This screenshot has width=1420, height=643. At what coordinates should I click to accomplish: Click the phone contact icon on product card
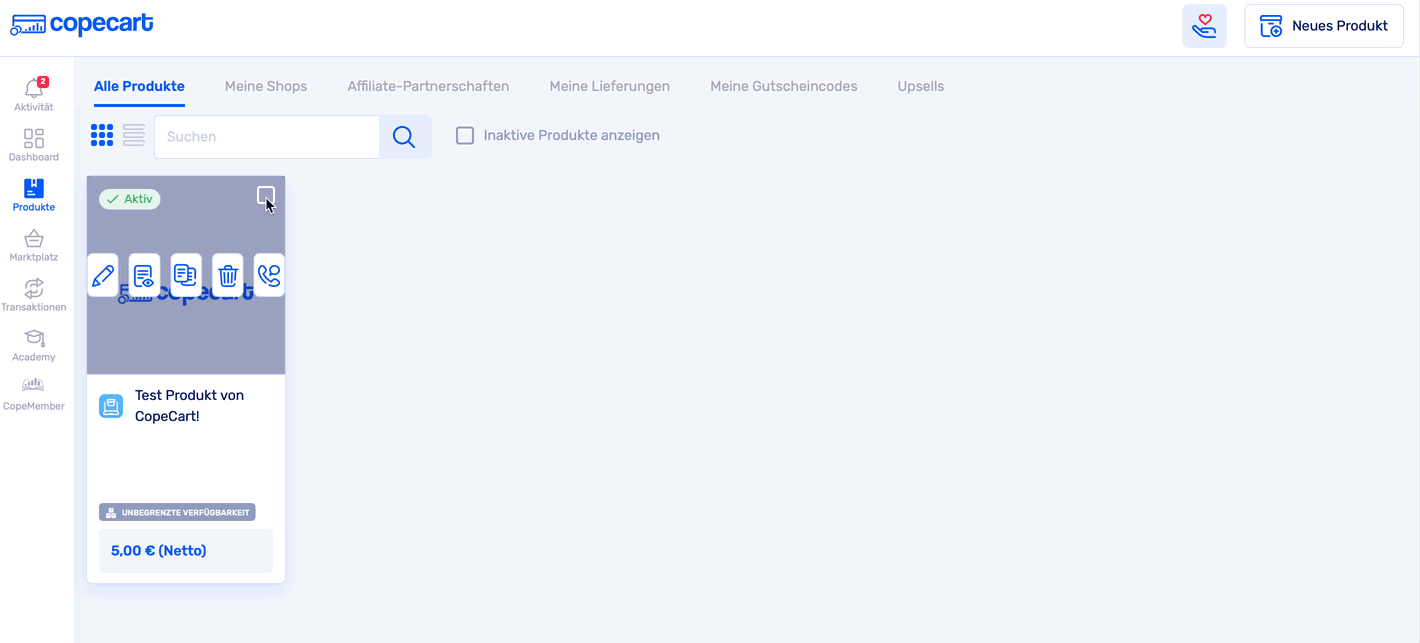pyautogui.click(x=269, y=275)
